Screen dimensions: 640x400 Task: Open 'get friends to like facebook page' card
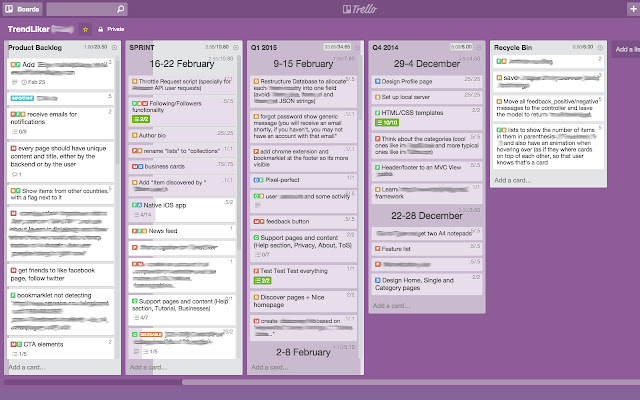click(x=60, y=274)
